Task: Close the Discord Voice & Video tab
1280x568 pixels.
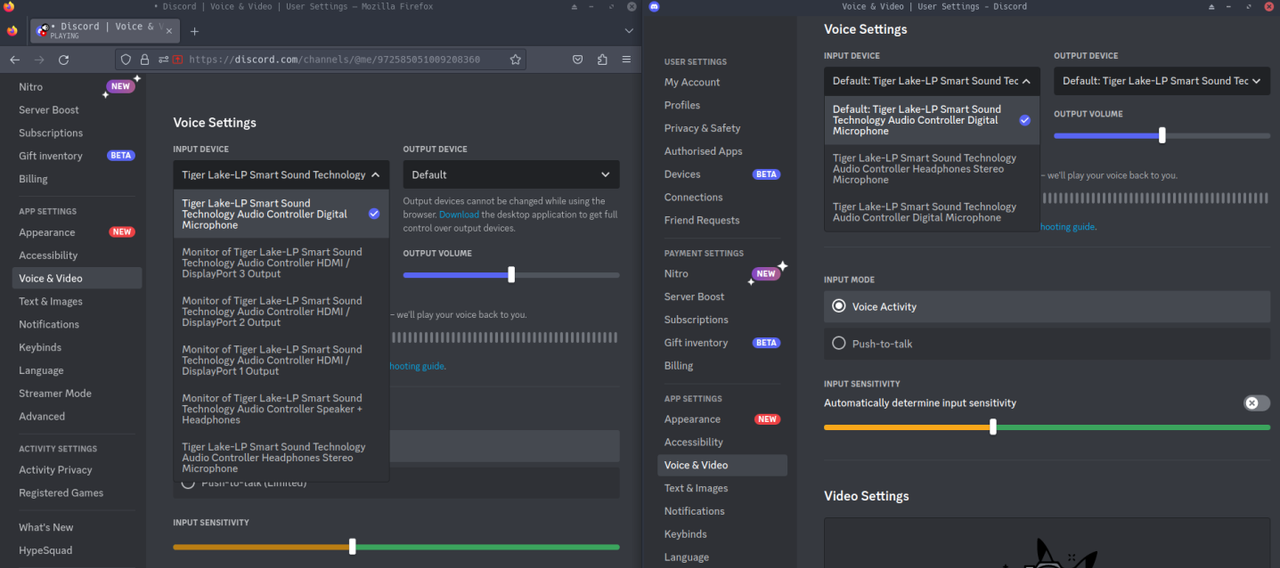Action: tap(169, 30)
